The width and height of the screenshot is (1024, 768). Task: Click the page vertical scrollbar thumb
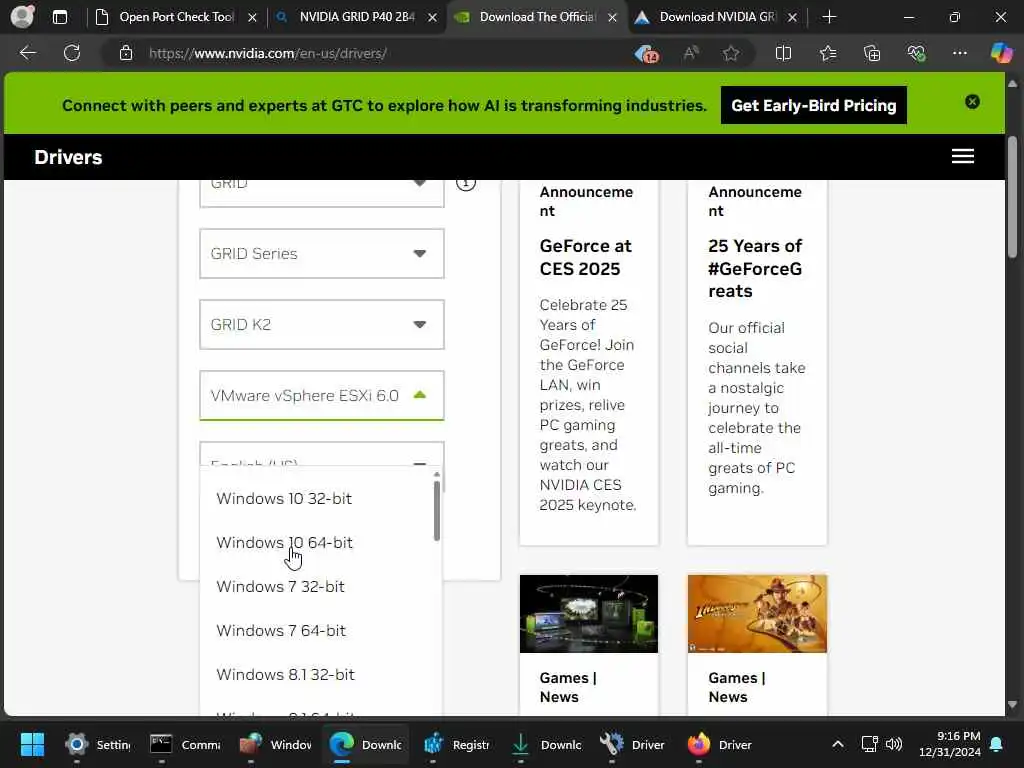click(x=1012, y=197)
